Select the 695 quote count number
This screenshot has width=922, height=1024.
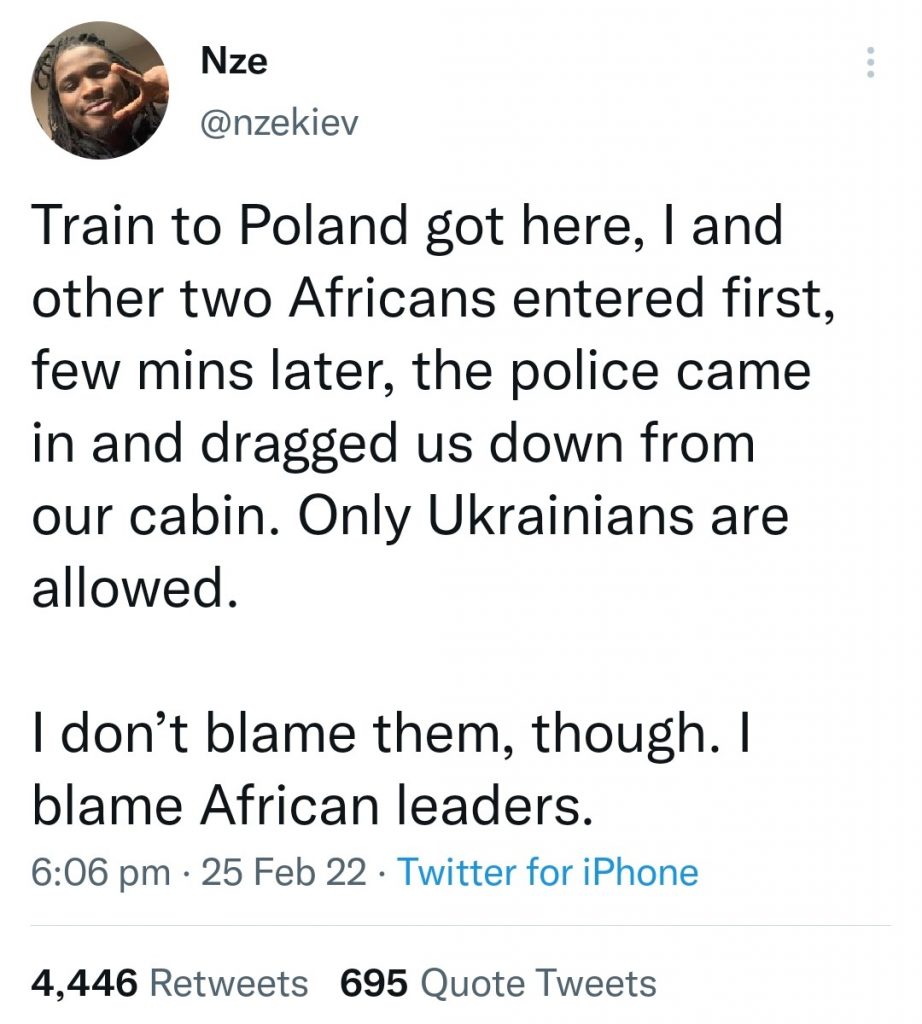click(375, 983)
